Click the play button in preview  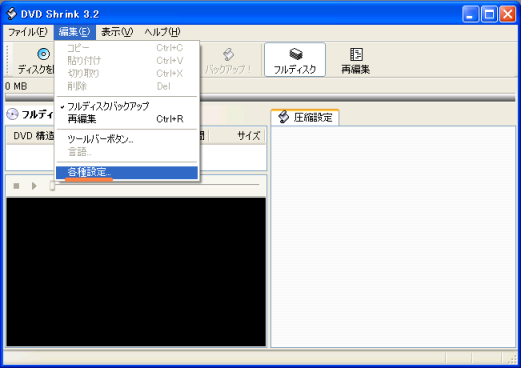[34, 186]
